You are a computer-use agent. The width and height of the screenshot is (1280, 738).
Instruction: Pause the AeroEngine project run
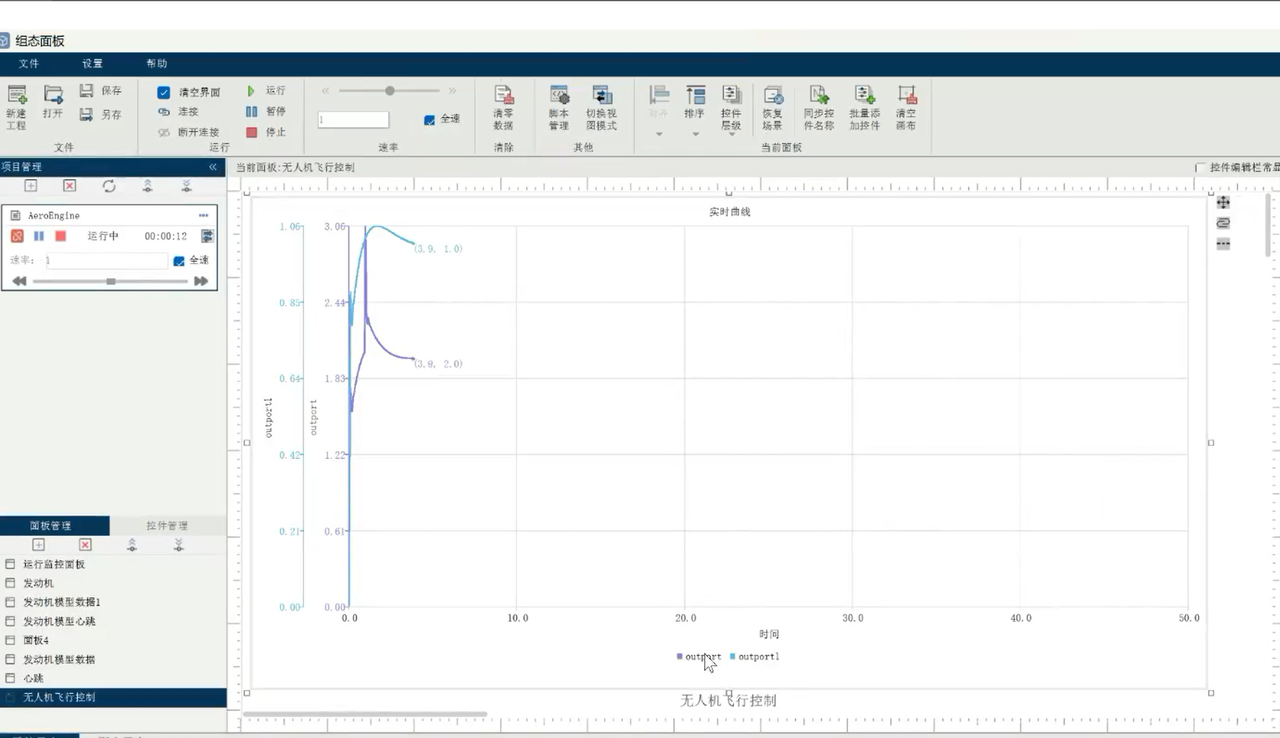click(x=39, y=236)
